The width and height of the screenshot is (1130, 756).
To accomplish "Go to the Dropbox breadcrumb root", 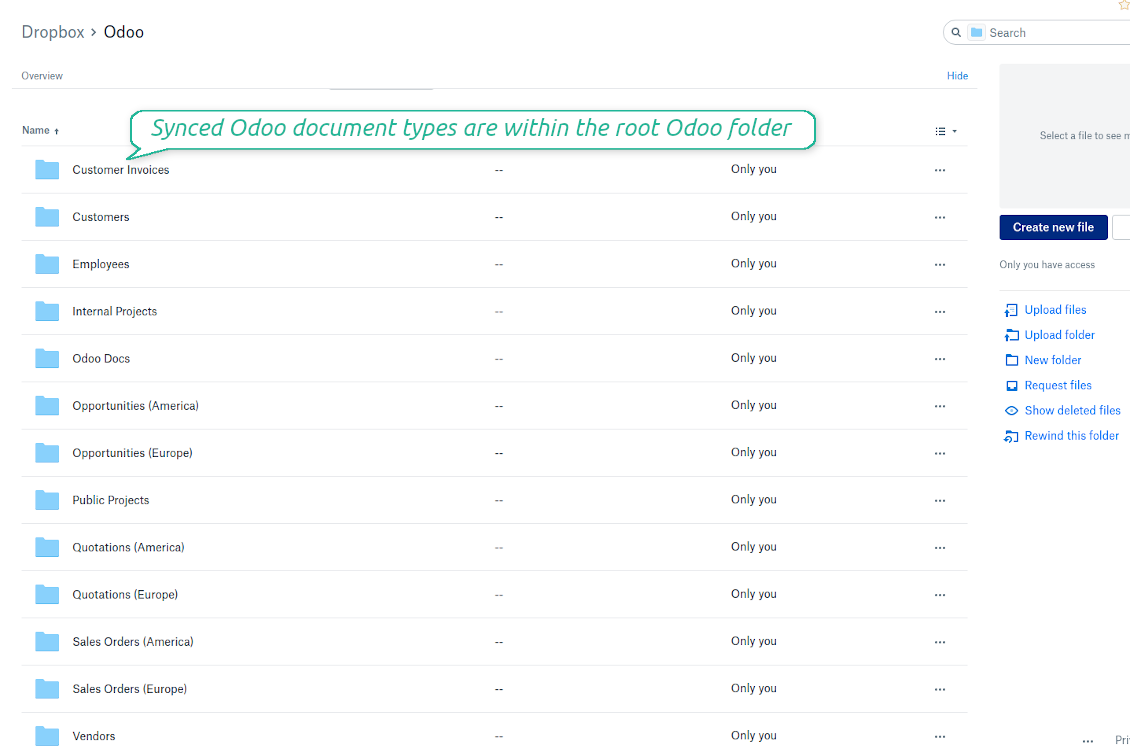I will point(53,32).
